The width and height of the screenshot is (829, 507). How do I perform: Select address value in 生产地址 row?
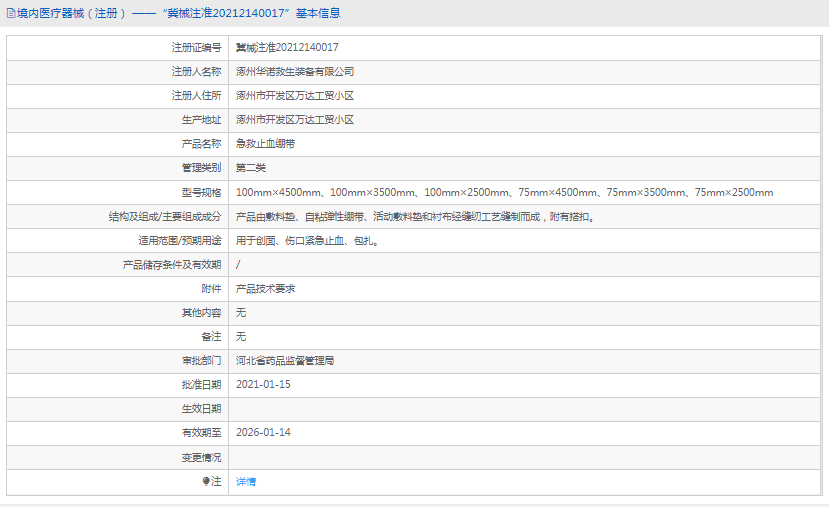click(x=295, y=120)
